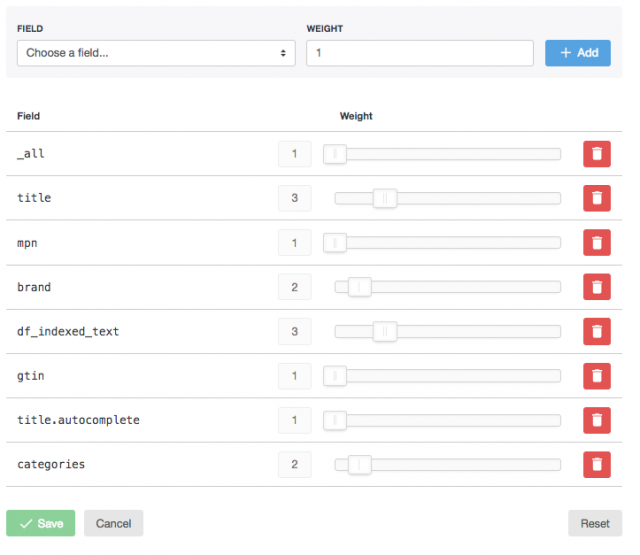Remove the title.autocomplete field row
This screenshot has height=555, width=640.
click(597, 420)
